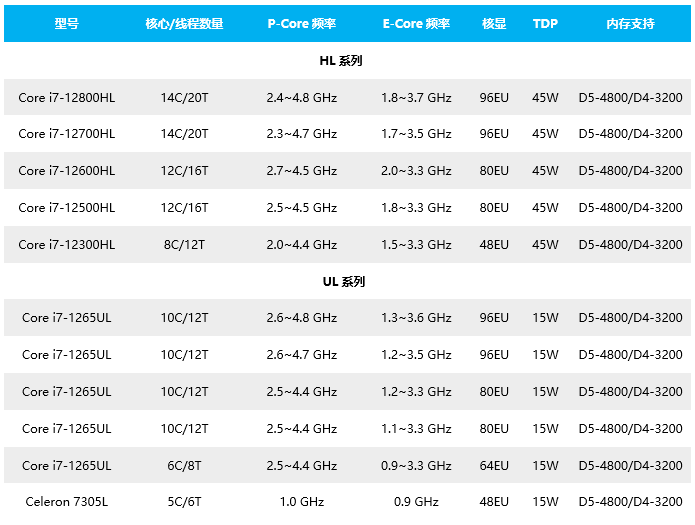Select the 2.6~4.7 GHz frequency cell
Viewport: 695px width, 525px height.
pyautogui.click(x=301, y=355)
